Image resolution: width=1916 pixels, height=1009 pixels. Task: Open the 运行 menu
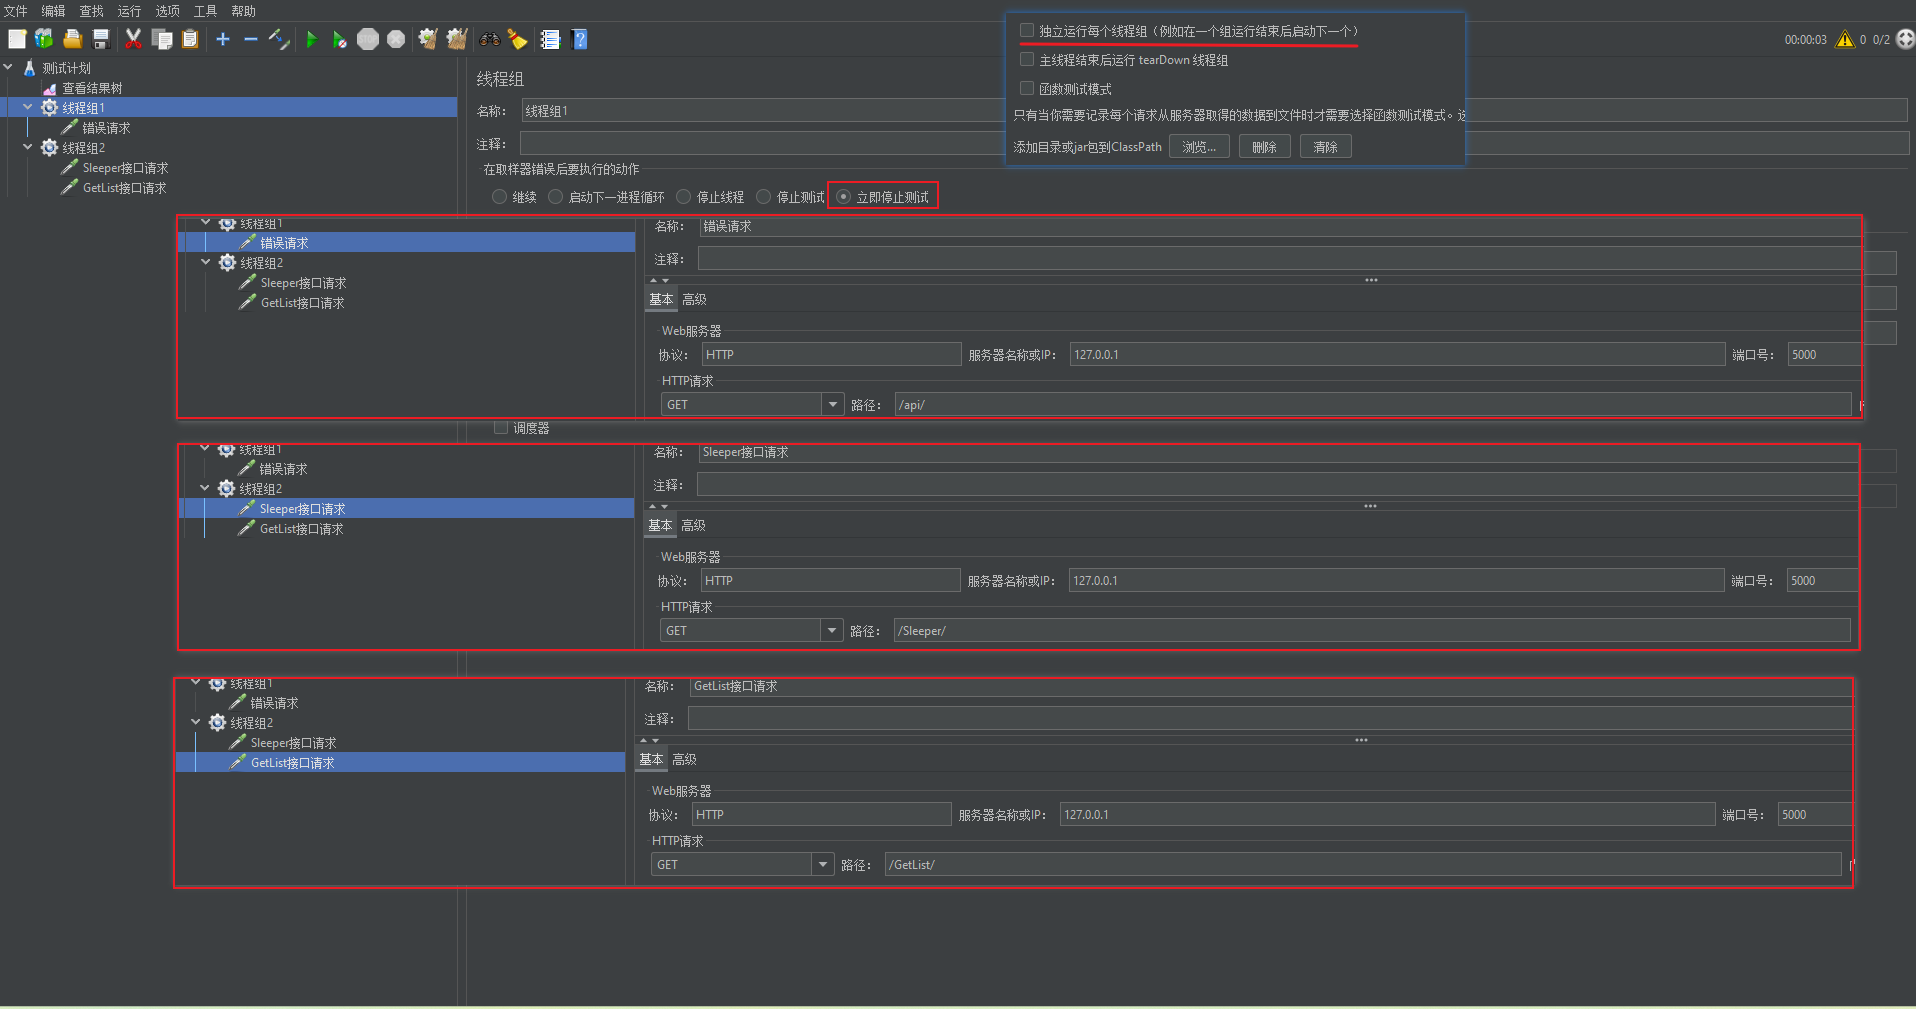(x=129, y=11)
